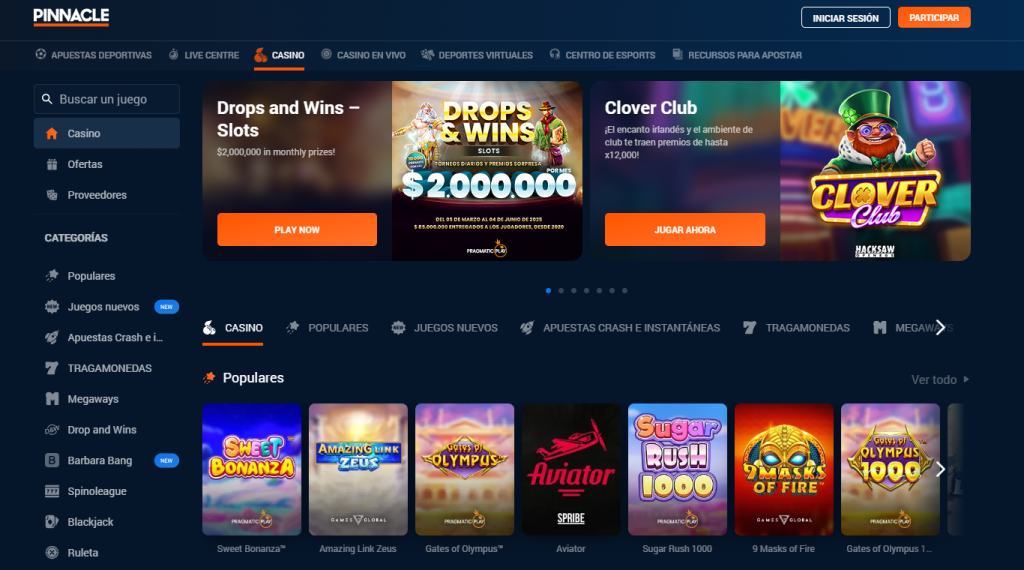
Task: Show more popular games with arrow
Action: [940, 469]
